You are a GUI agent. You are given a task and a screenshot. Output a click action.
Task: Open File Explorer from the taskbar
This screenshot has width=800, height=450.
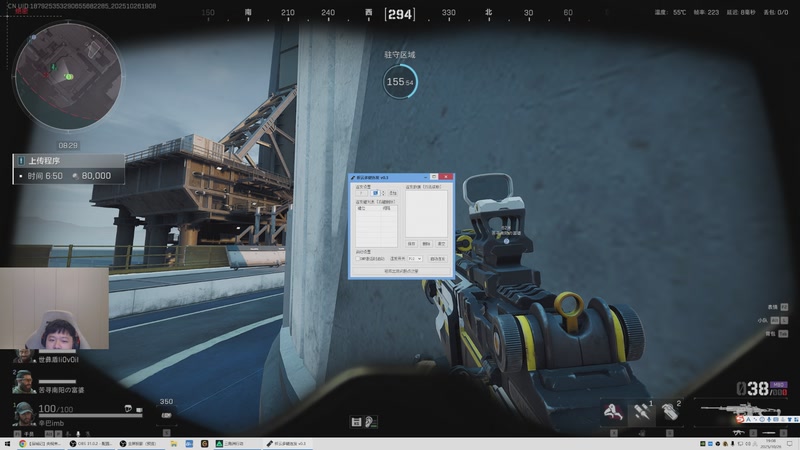pos(173,444)
